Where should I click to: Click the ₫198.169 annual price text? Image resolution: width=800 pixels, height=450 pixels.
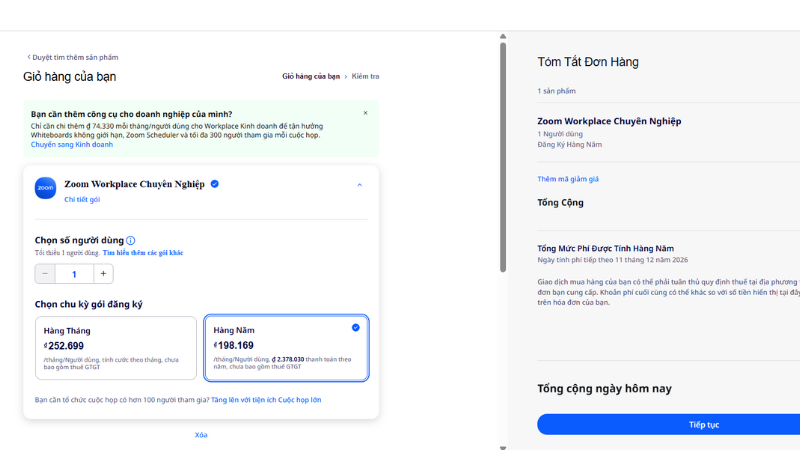(x=233, y=345)
